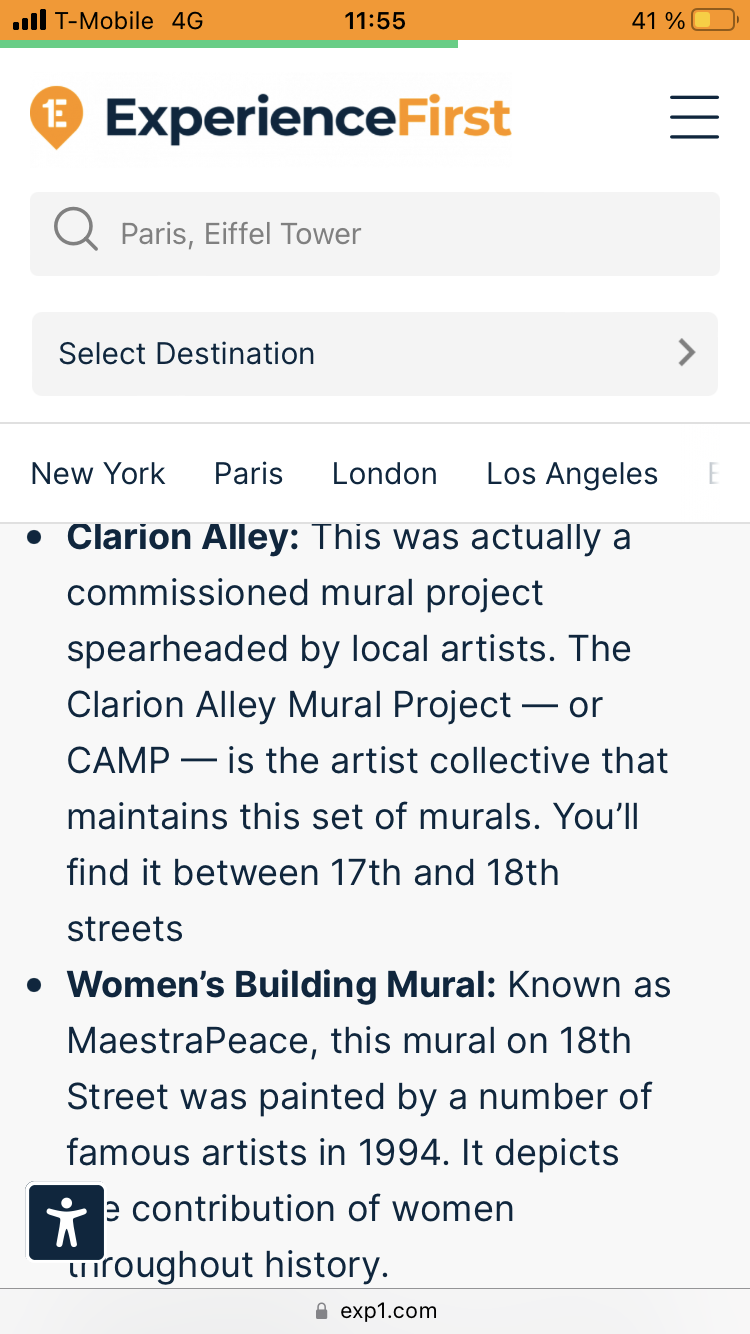Tap the 11:55 clock in status bar
This screenshot has height=1334, width=750.
click(x=374, y=20)
